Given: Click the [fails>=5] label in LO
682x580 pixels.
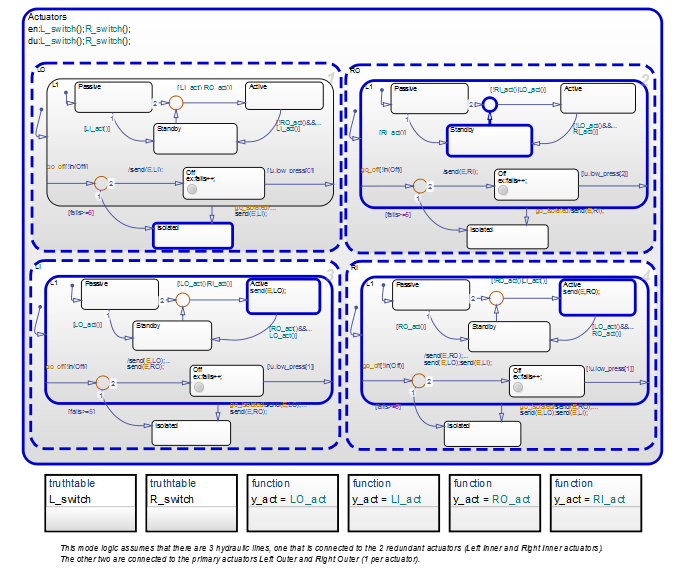Looking at the screenshot, I should pyautogui.click(x=81, y=212).
